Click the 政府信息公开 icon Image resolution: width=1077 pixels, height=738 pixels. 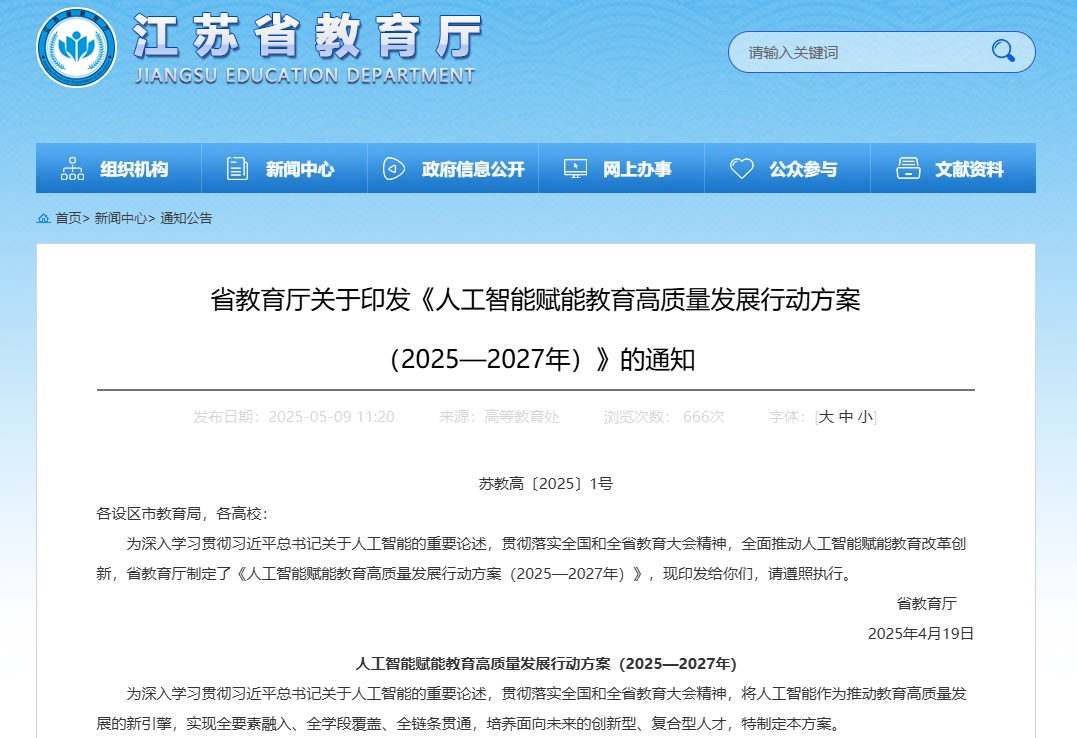(x=394, y=169)
